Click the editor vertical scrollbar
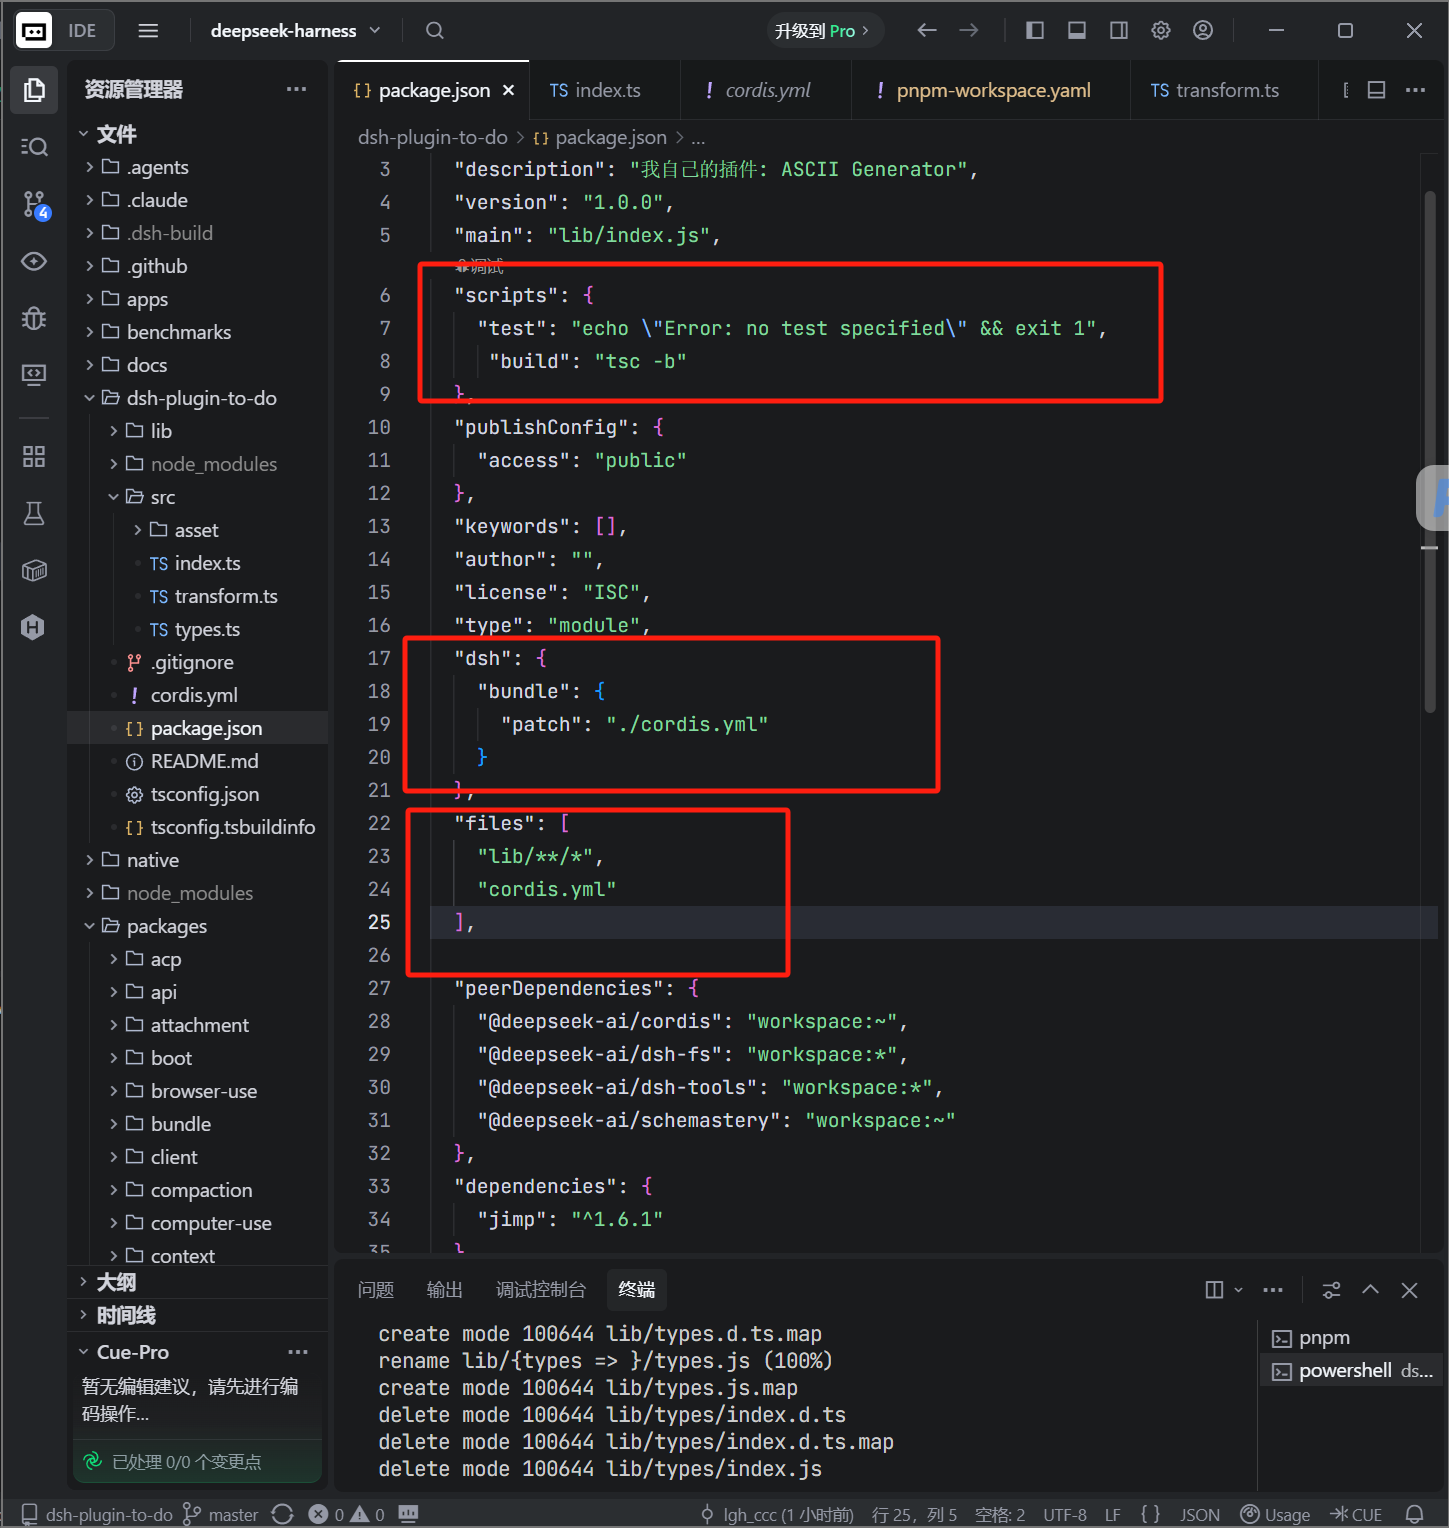The height and width of the screenshot is (1528, 1449). [1430, 452]
